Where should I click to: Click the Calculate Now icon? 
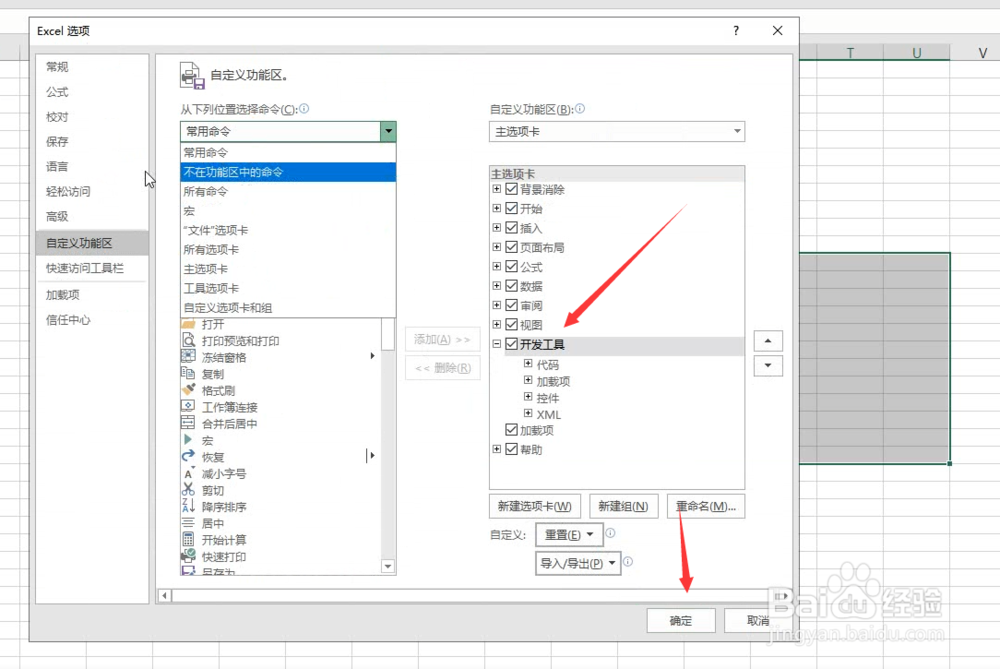pyautogui.click(x=188, y=540)
